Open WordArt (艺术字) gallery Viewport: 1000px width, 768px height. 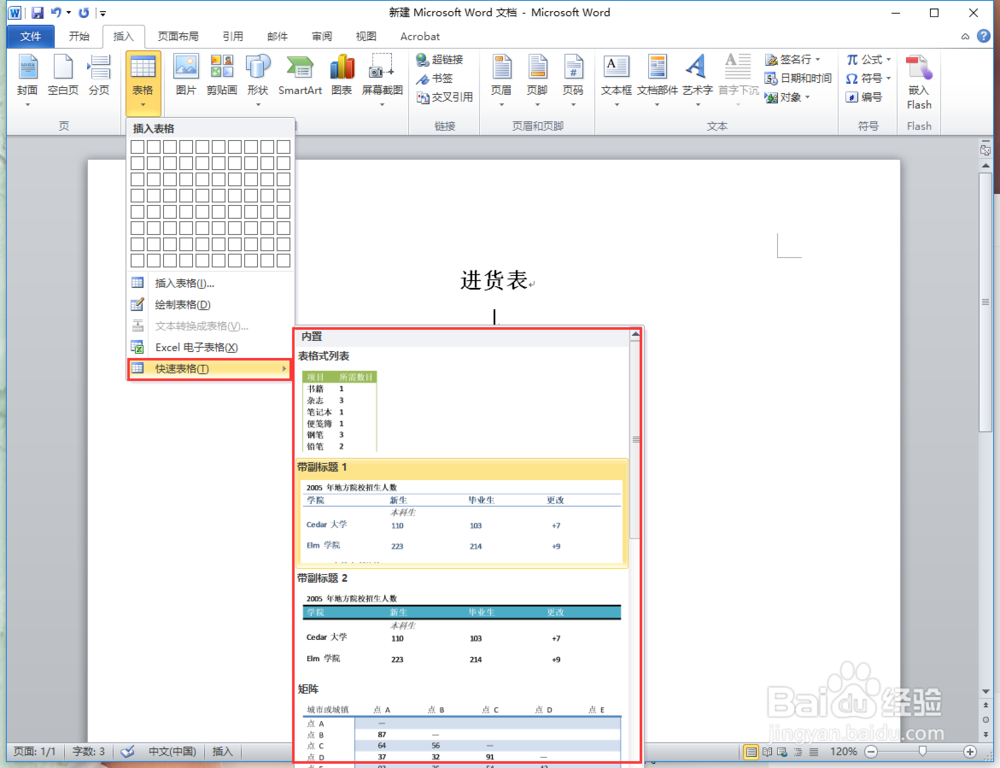click(697, 80)
